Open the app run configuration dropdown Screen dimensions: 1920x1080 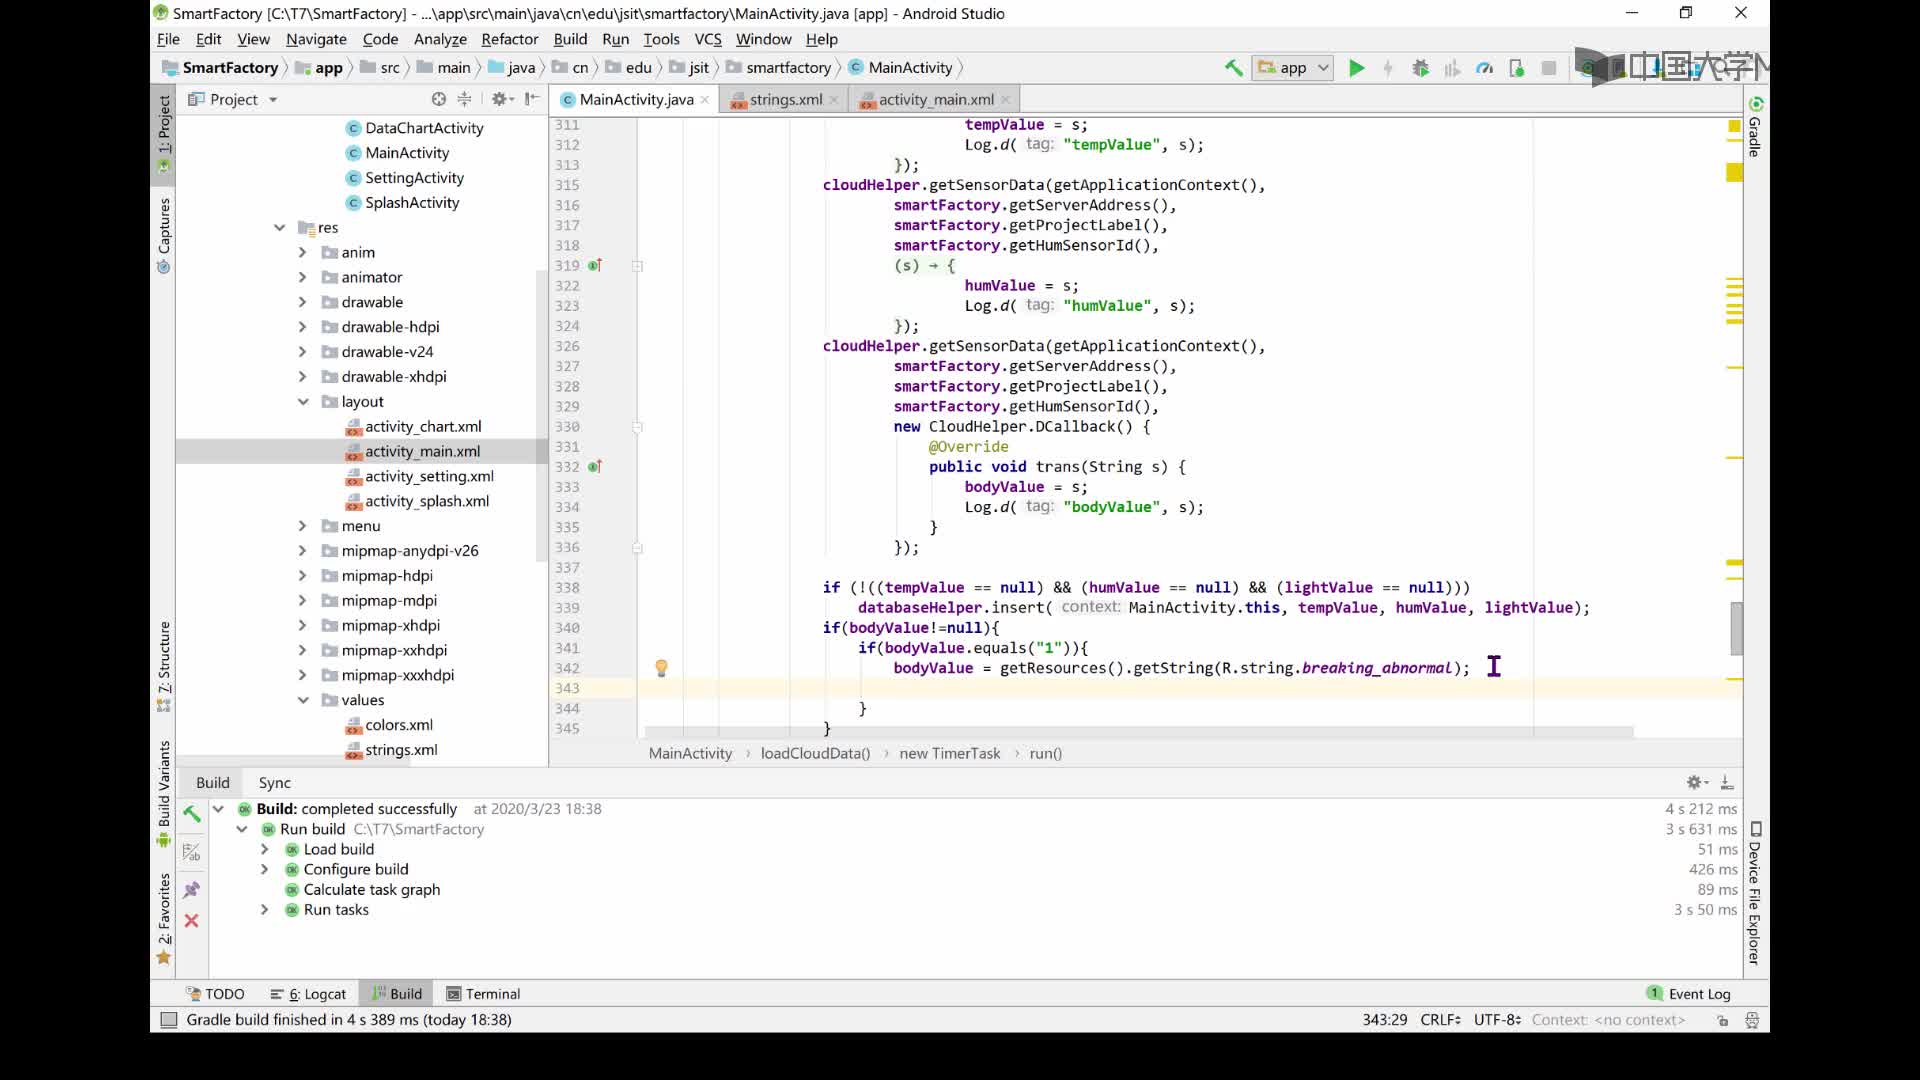1293,68
